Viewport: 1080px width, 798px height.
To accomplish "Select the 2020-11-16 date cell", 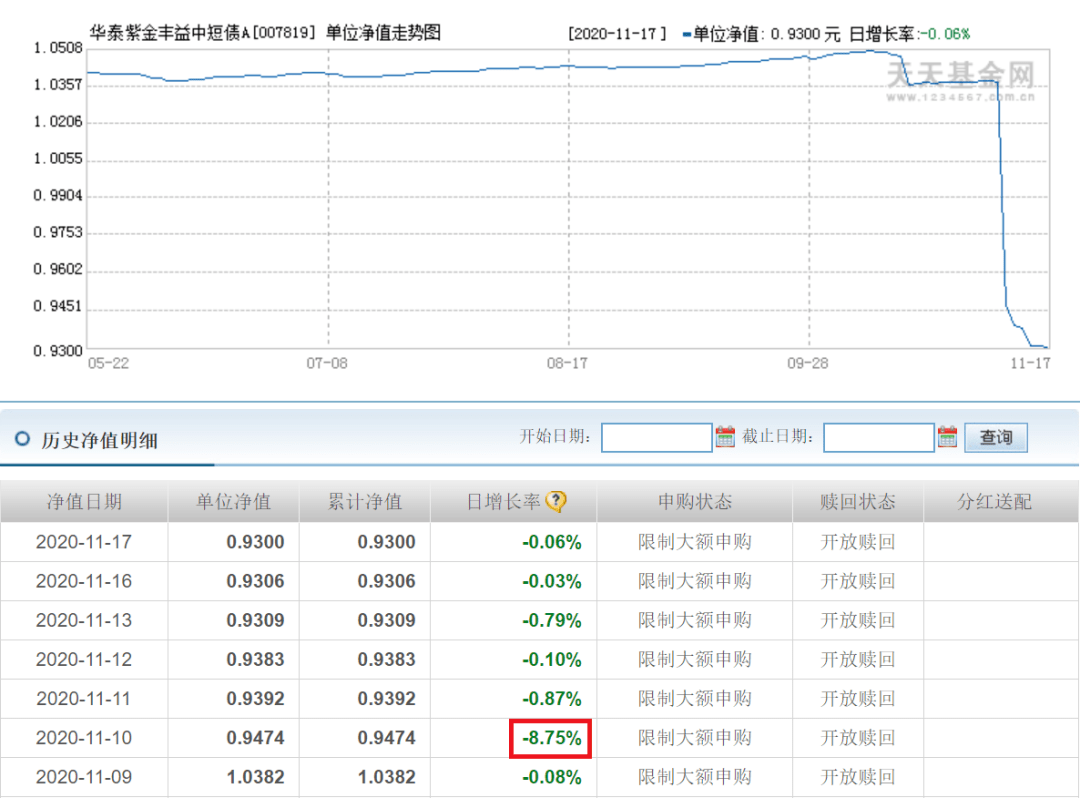I will [x=83, y=581].
